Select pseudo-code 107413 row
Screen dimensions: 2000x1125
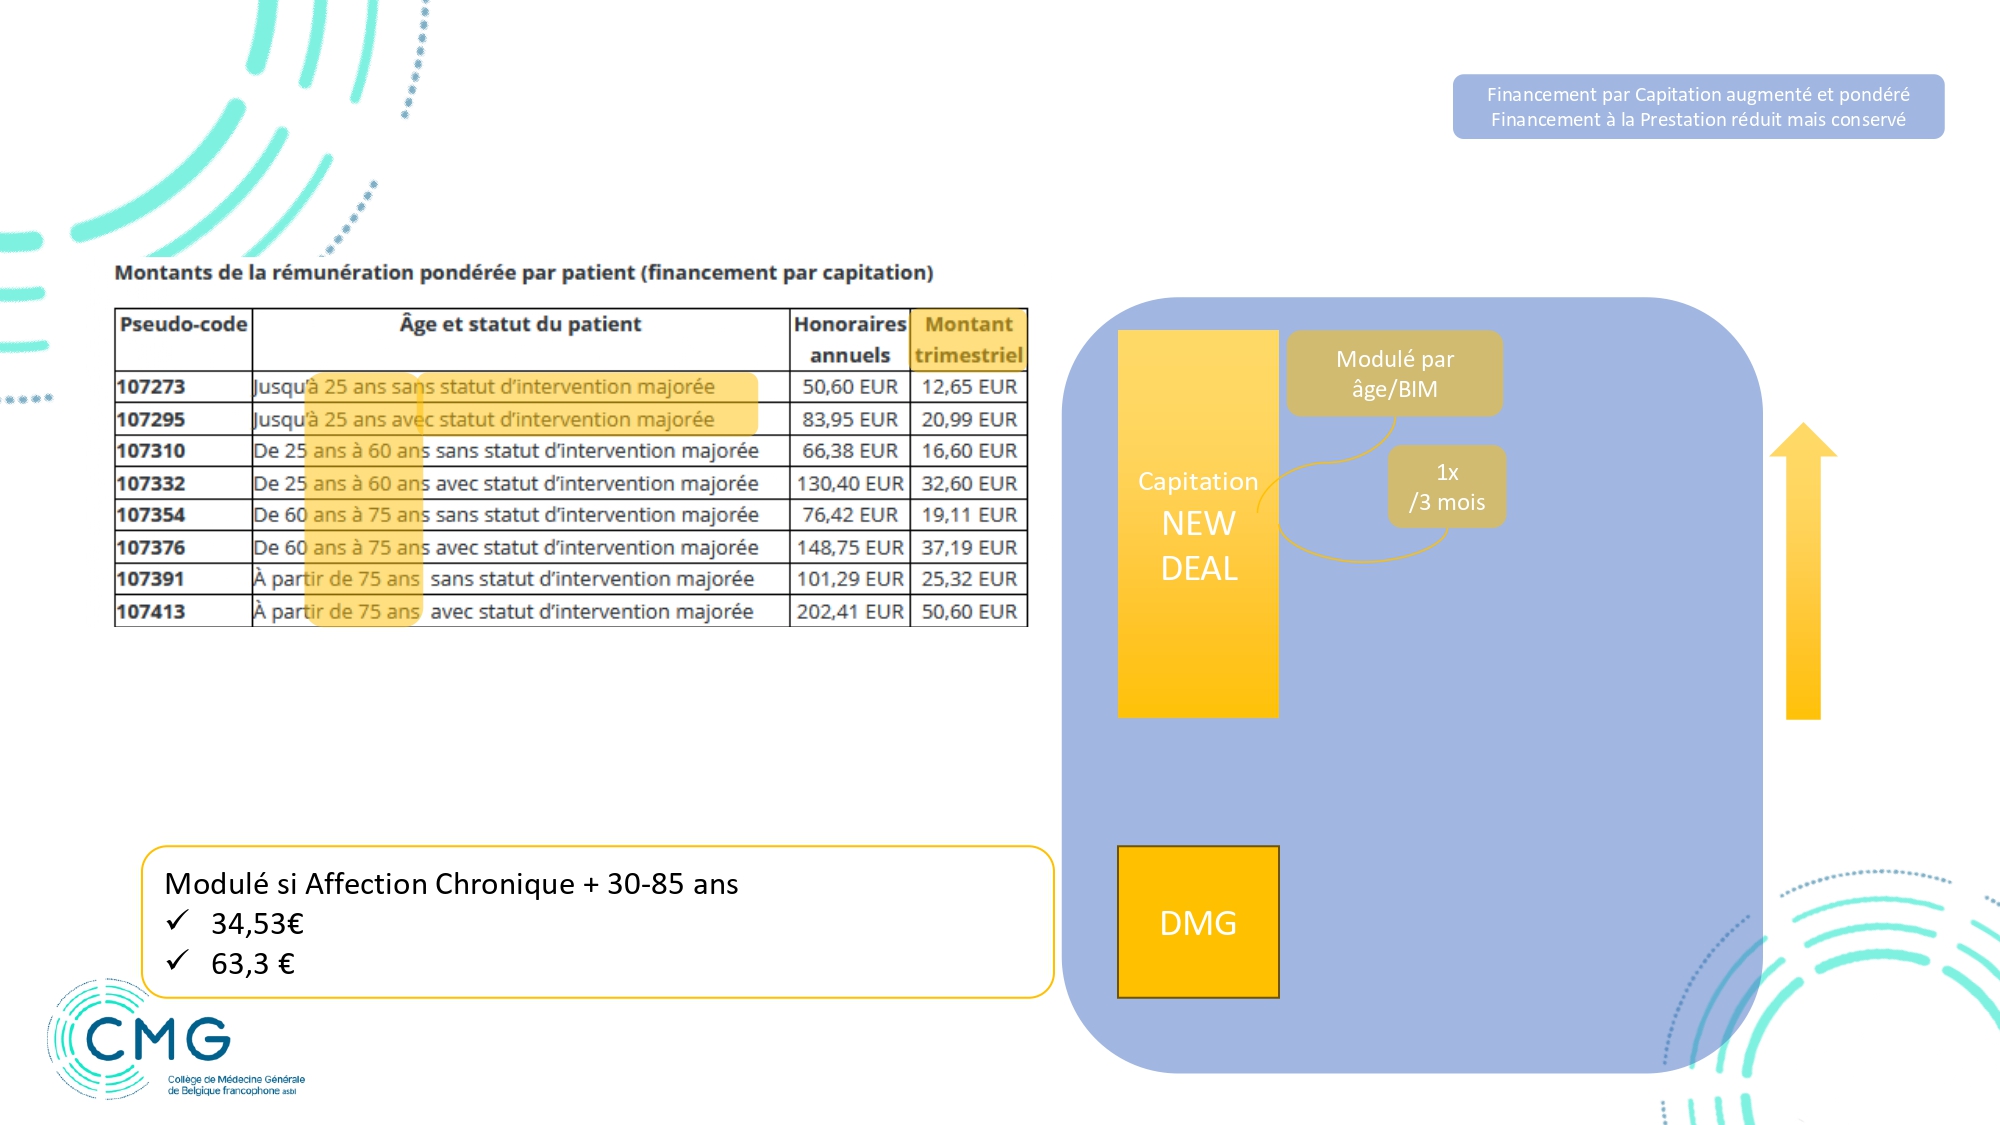(152, 611)
